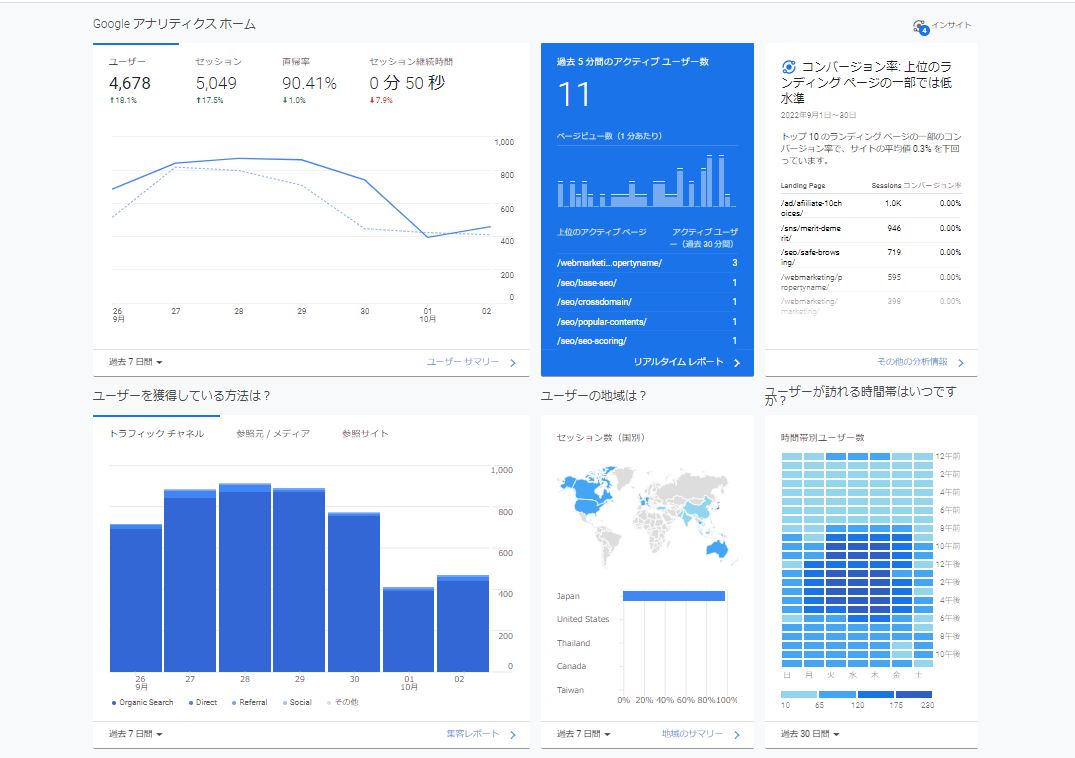Screen dimensions: 1075x758
Task: Click the Canada country label
Action: point(571,666)
